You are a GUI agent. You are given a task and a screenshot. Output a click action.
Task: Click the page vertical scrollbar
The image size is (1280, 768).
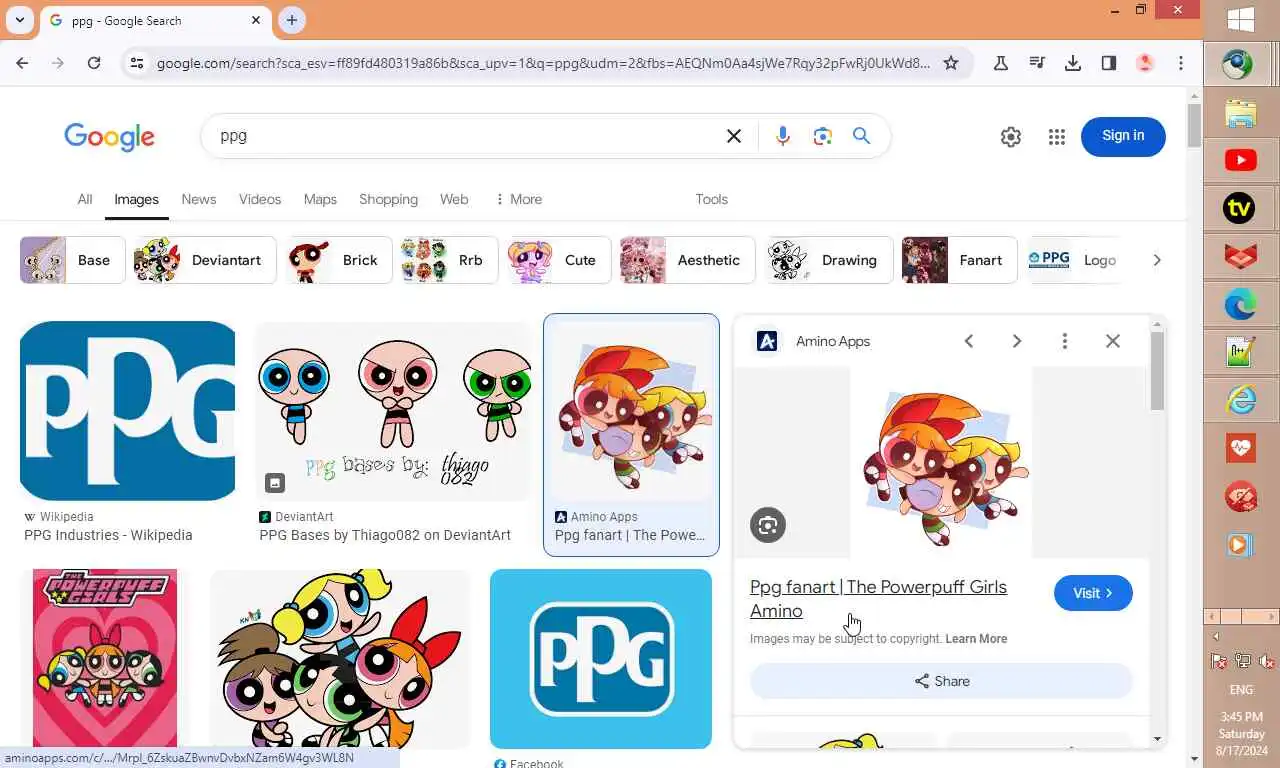1195,125
